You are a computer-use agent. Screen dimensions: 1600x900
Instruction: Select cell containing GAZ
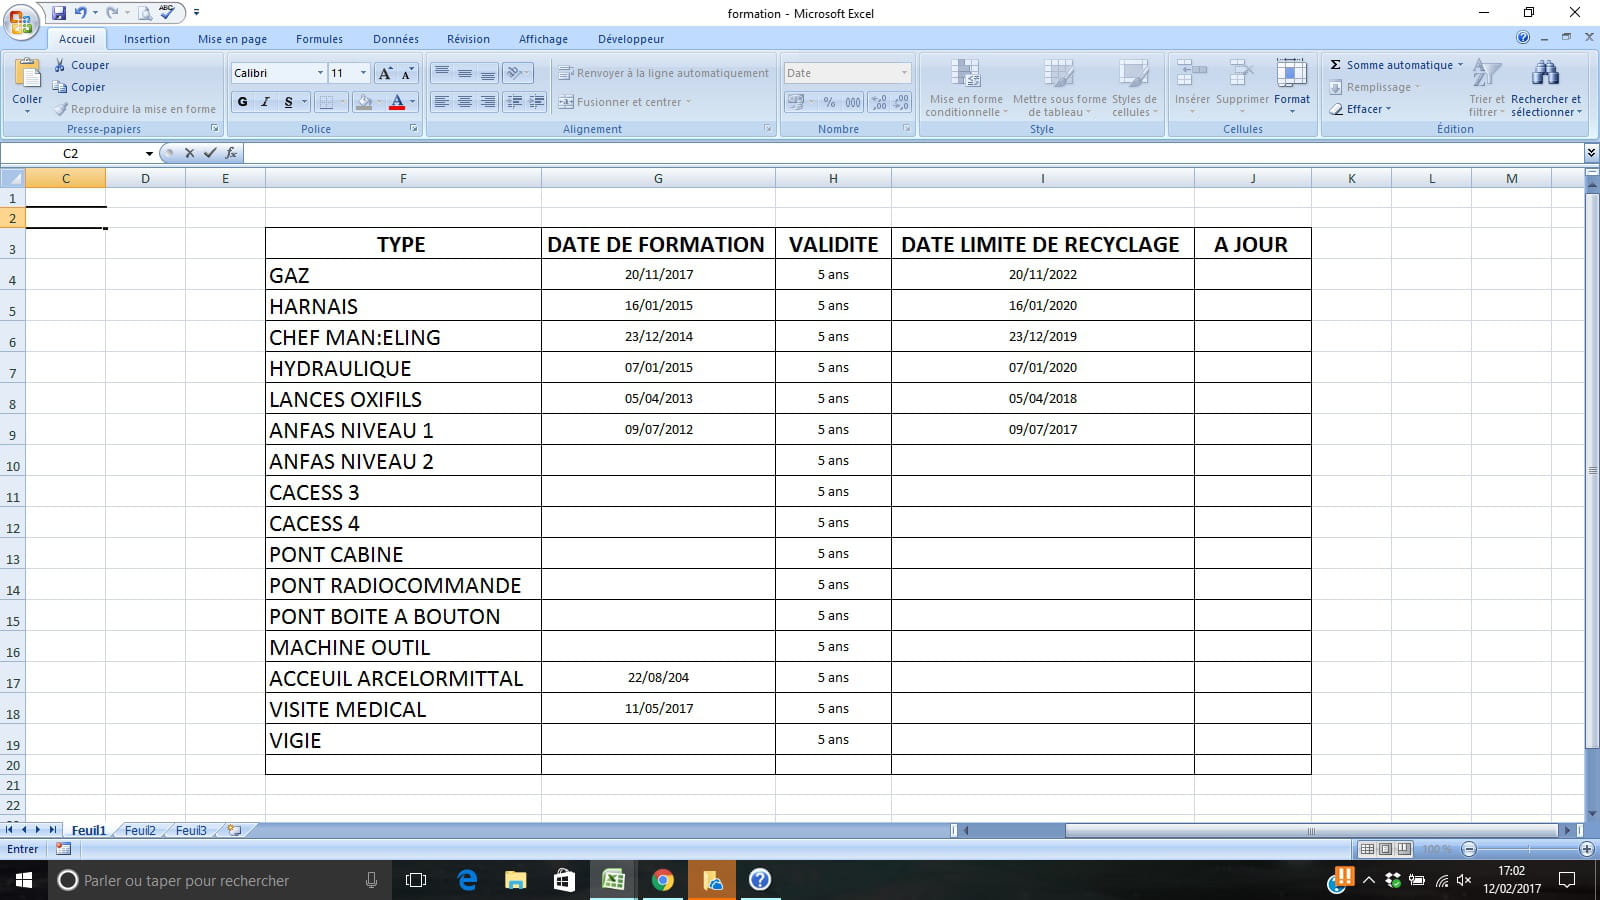tap(402, 275)
